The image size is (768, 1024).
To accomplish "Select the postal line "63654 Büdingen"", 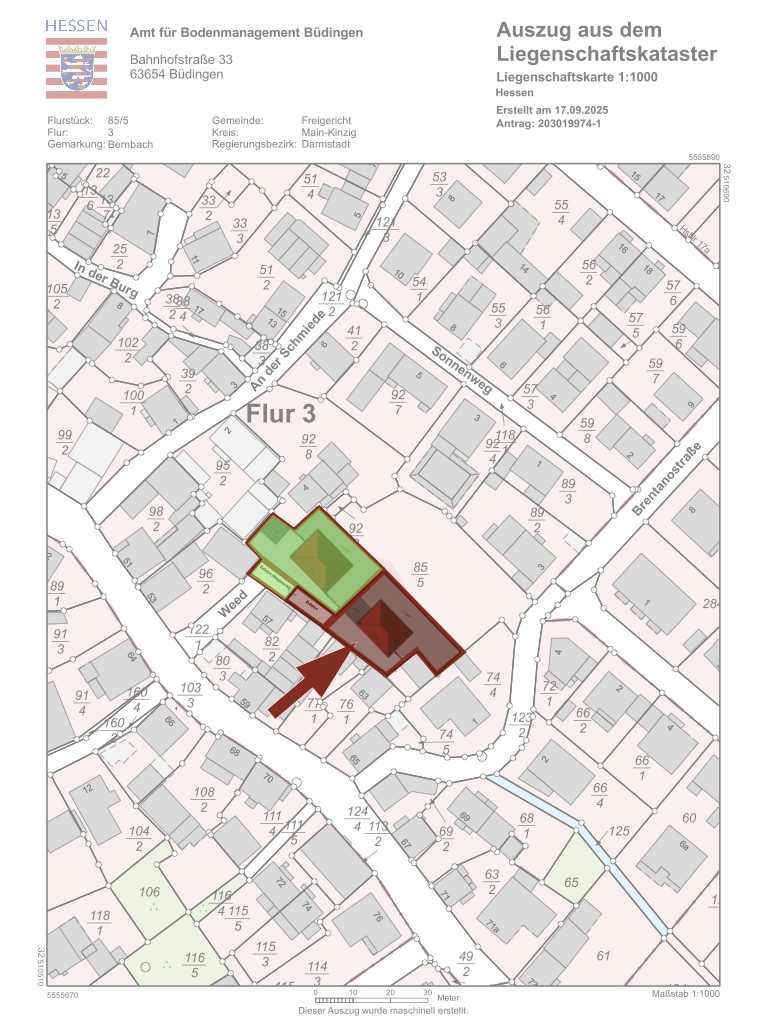I will click(x=176, y=74).
